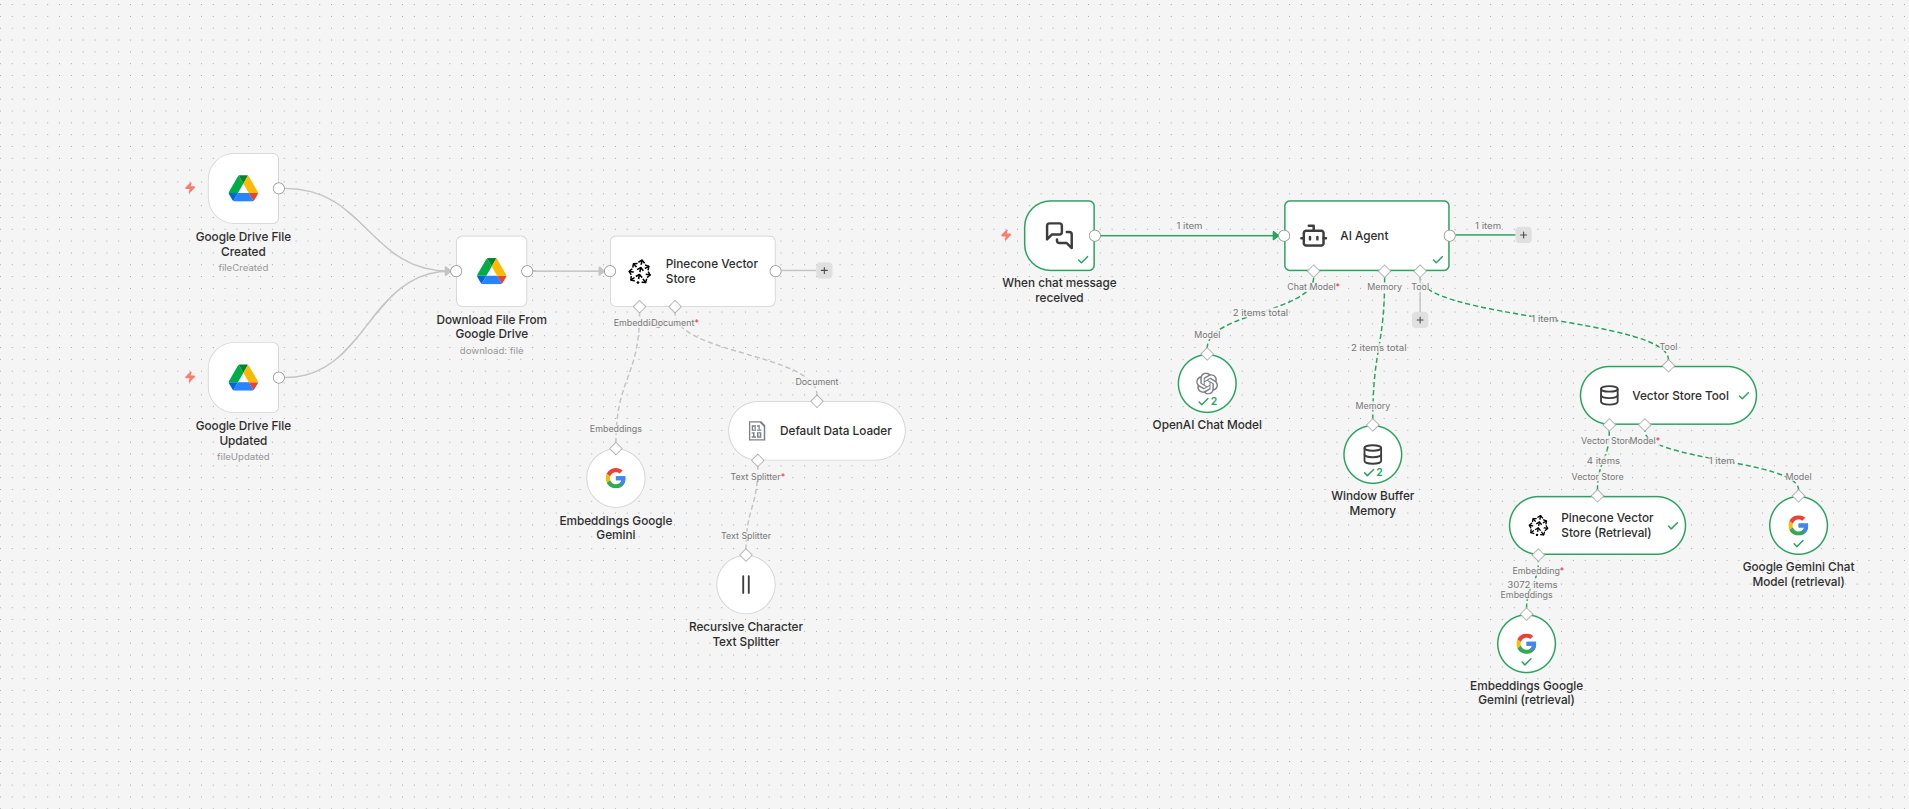The height and width of the screenshot is (809, 1909).
Task: Select the Pinecone Vector Store (Retrieval) node
Action: (1596, 526)
